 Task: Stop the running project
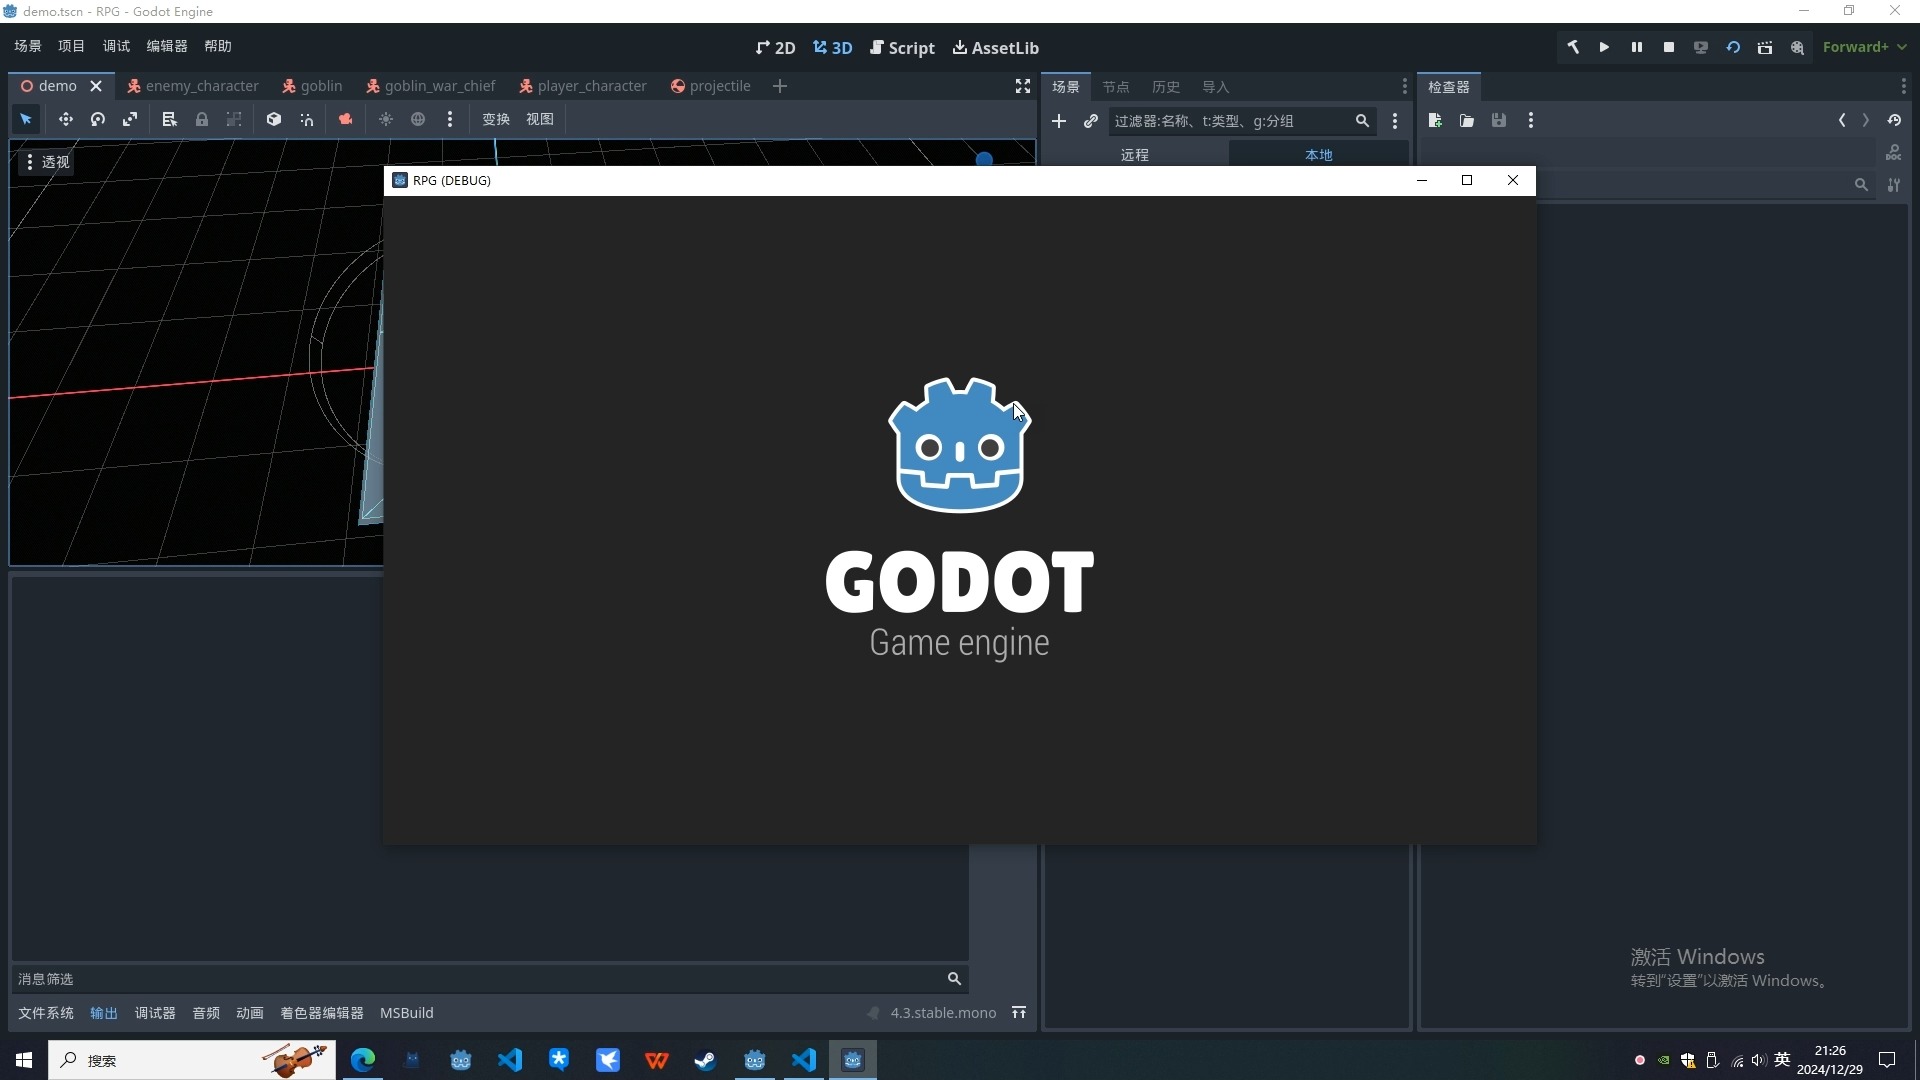pyautogui.click(x=1669, y=47)
